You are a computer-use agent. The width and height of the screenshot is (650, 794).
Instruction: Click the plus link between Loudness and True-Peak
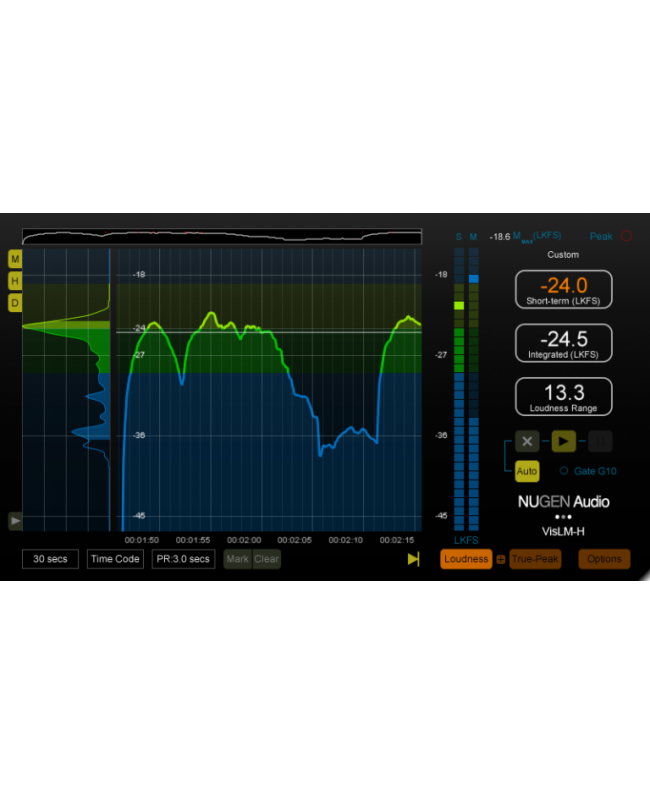tap(501, 560)
